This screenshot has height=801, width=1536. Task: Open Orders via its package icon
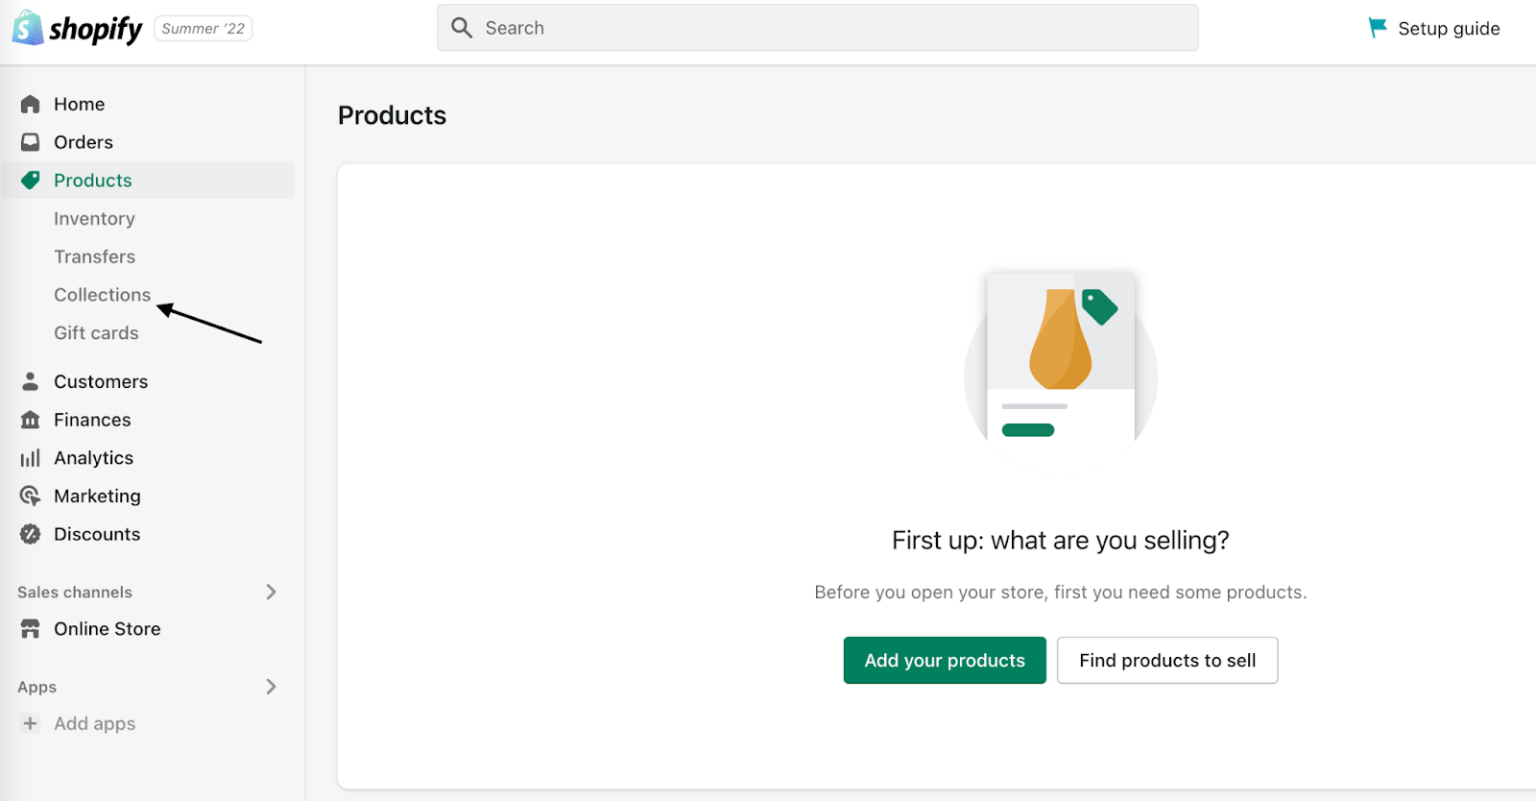(x=30, y=141)
